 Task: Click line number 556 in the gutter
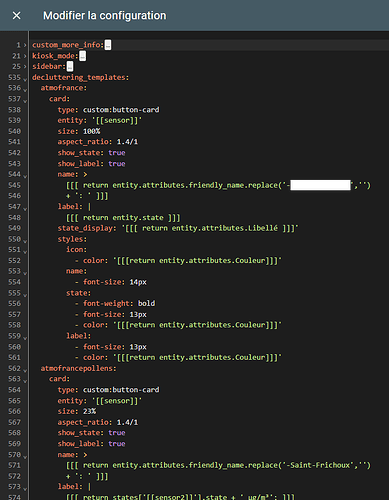click(x=14, y=304)
